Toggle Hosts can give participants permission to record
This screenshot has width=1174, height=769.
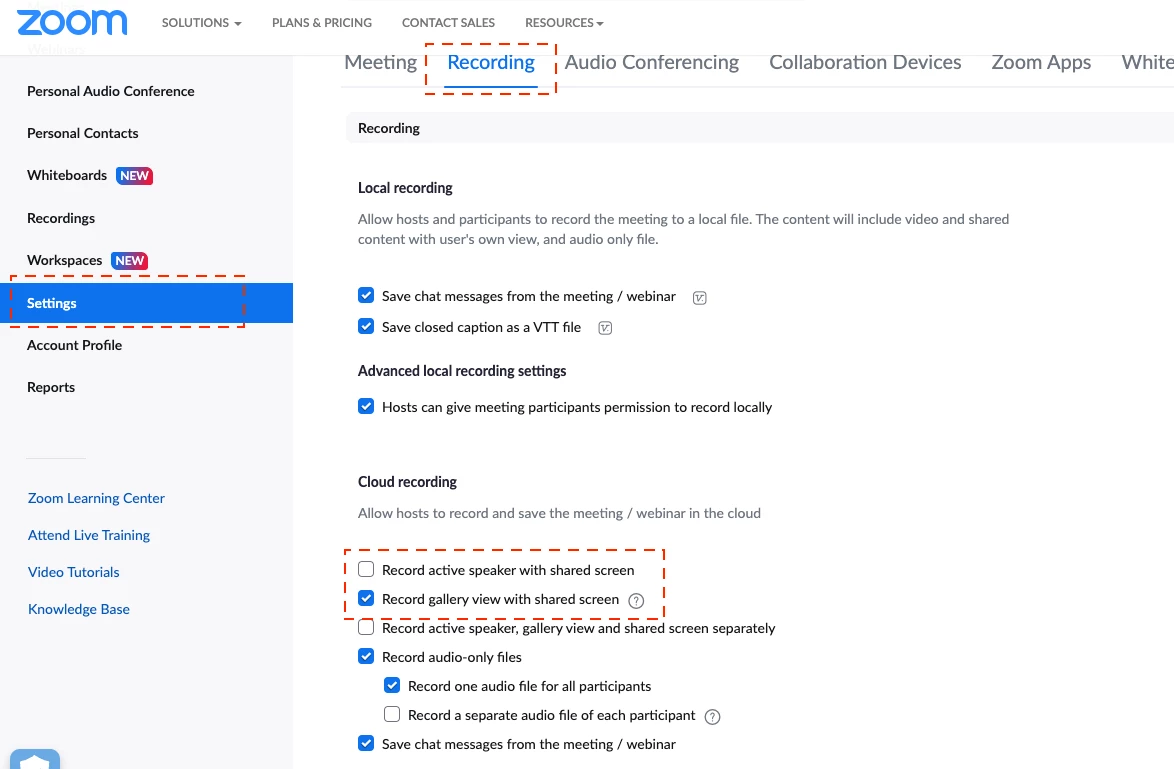366,406
